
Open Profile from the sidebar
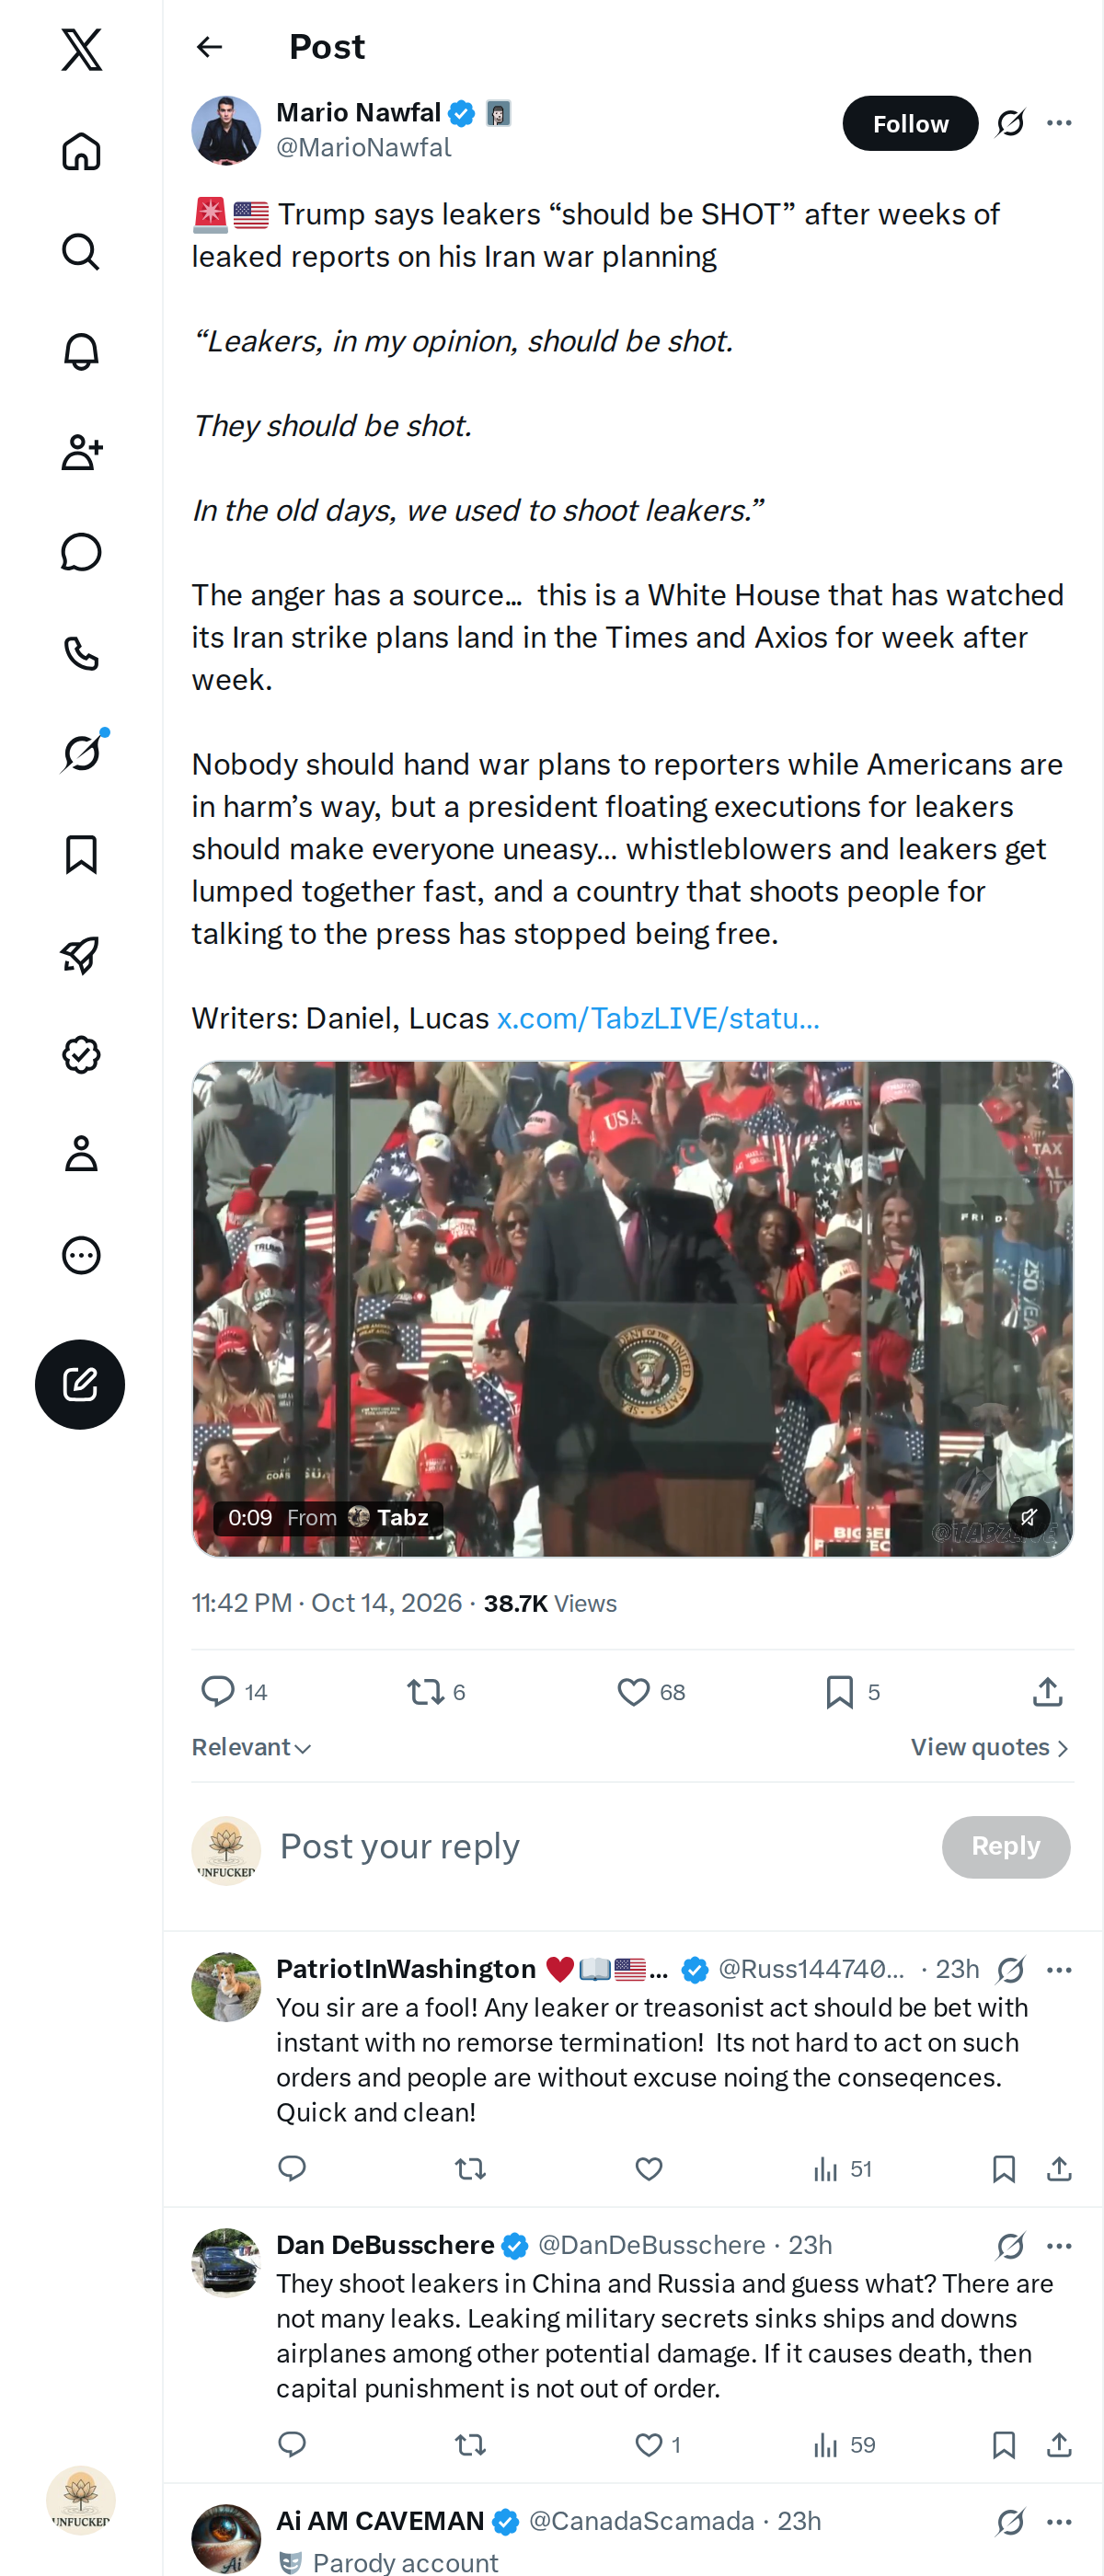tap(81, 1155)
